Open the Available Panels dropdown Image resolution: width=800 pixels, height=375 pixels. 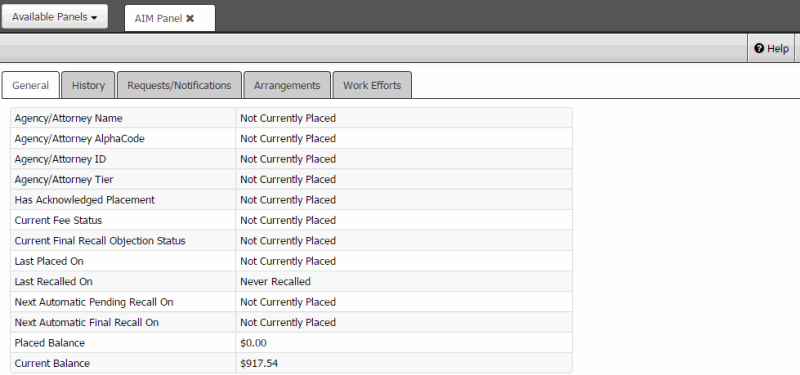55,17
